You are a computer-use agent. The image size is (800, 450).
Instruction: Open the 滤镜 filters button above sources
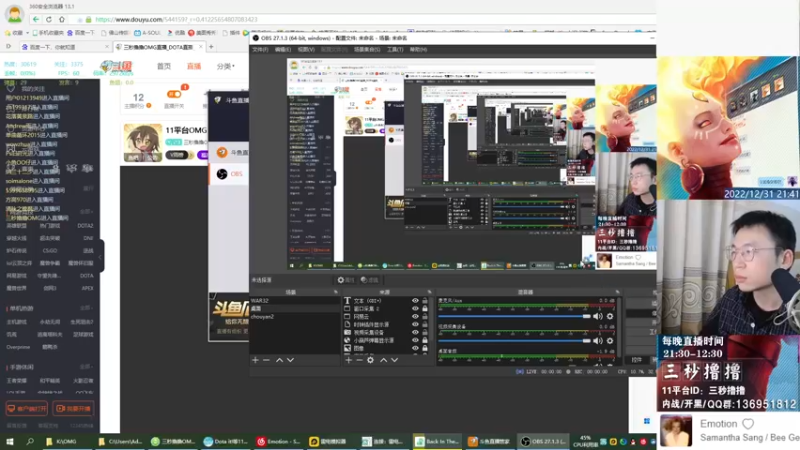click(x=370, y=280)
